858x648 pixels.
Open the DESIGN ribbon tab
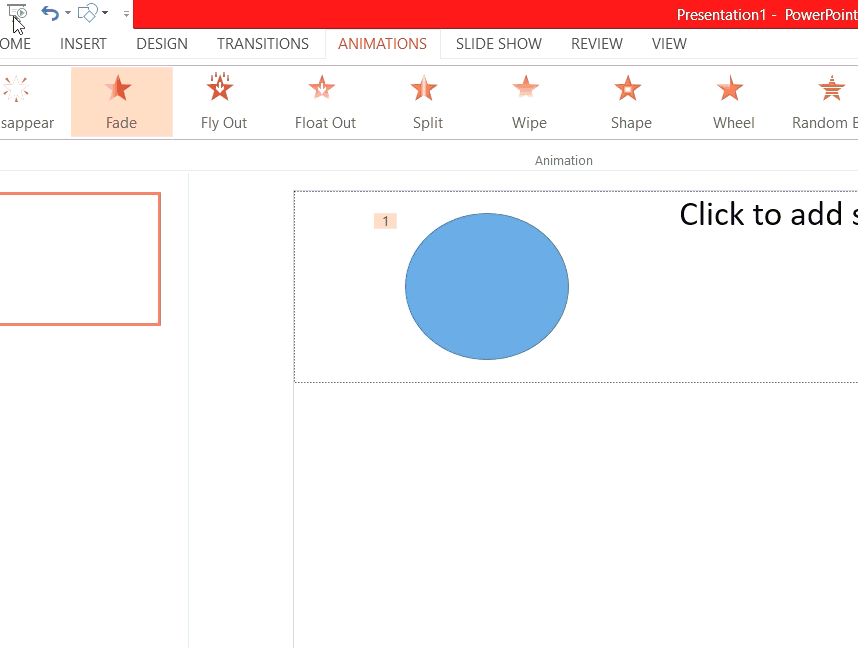click(x=162, y=44)
